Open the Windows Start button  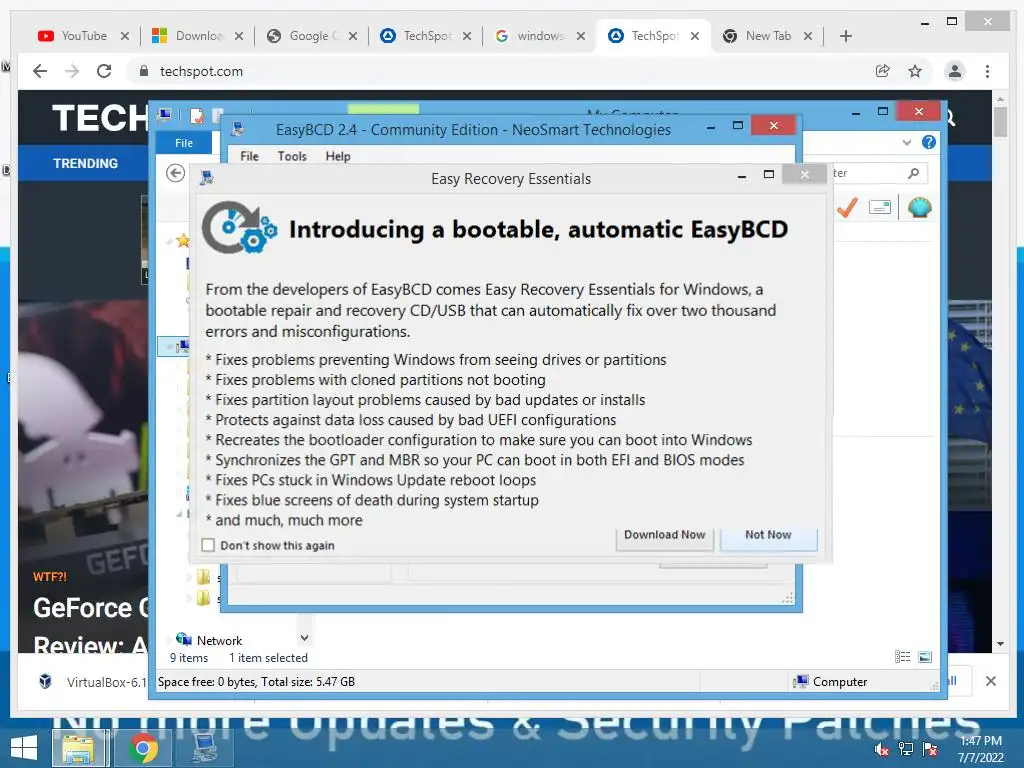coord(24,748)
